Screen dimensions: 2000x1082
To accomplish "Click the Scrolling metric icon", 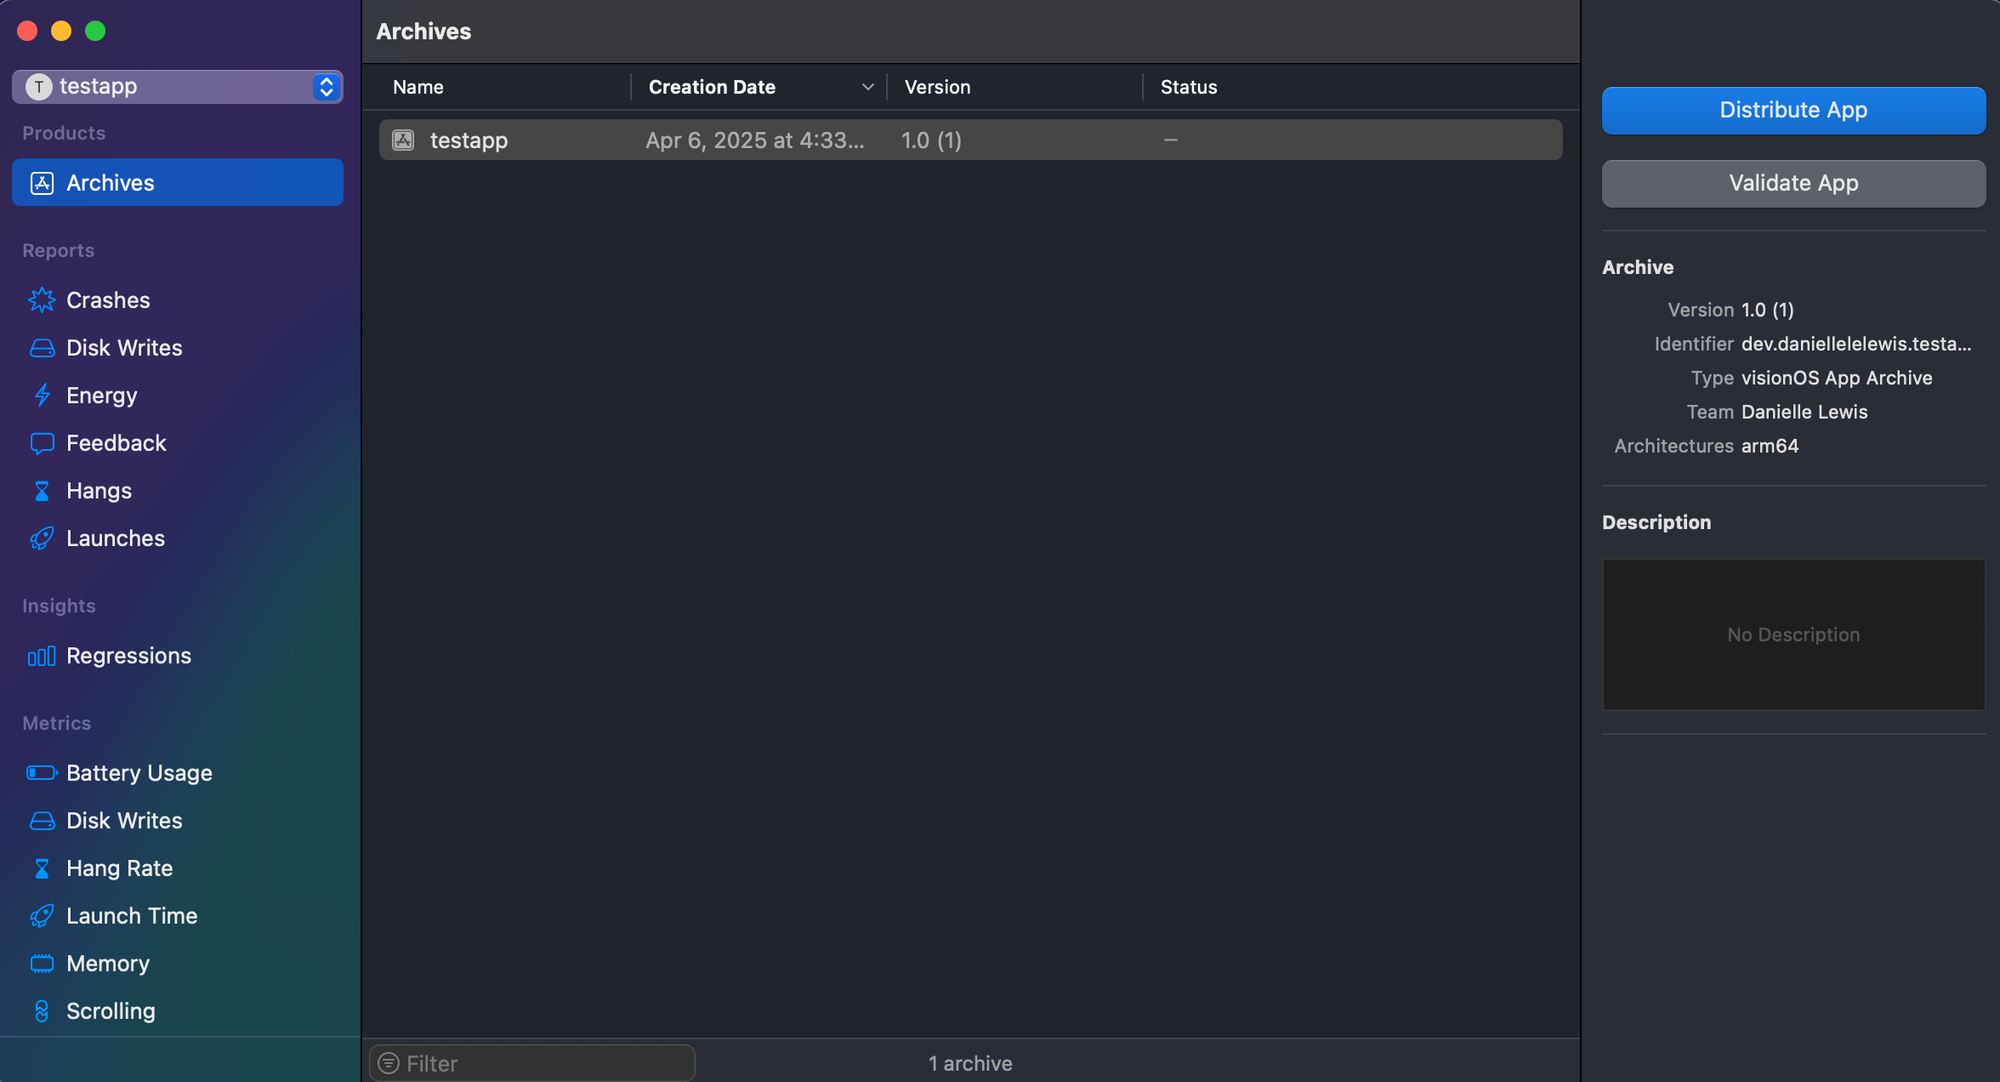I will [42, 1011].
